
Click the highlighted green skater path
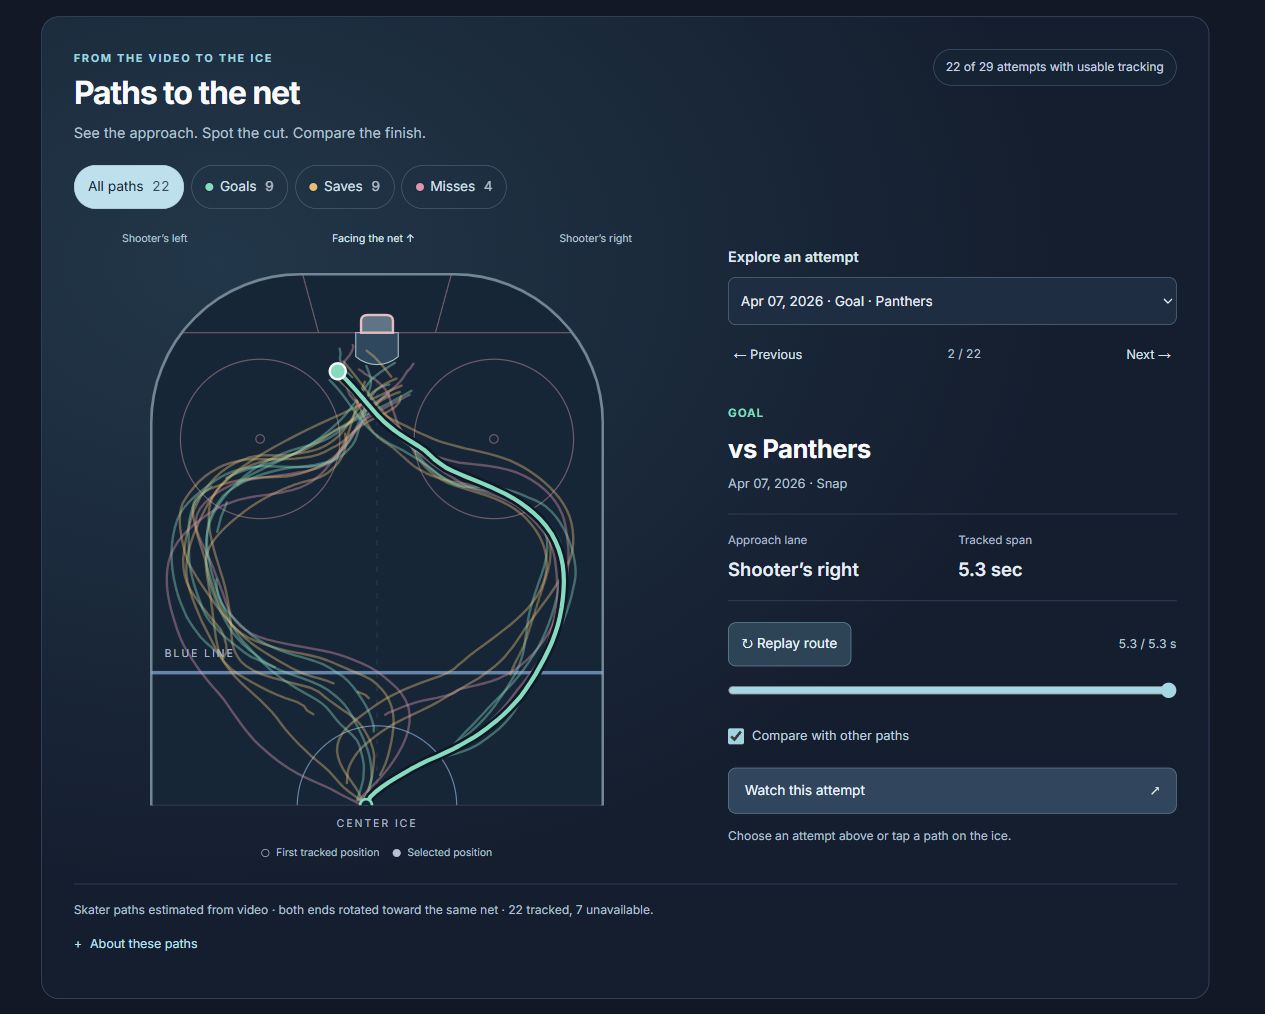coord(563,580)
